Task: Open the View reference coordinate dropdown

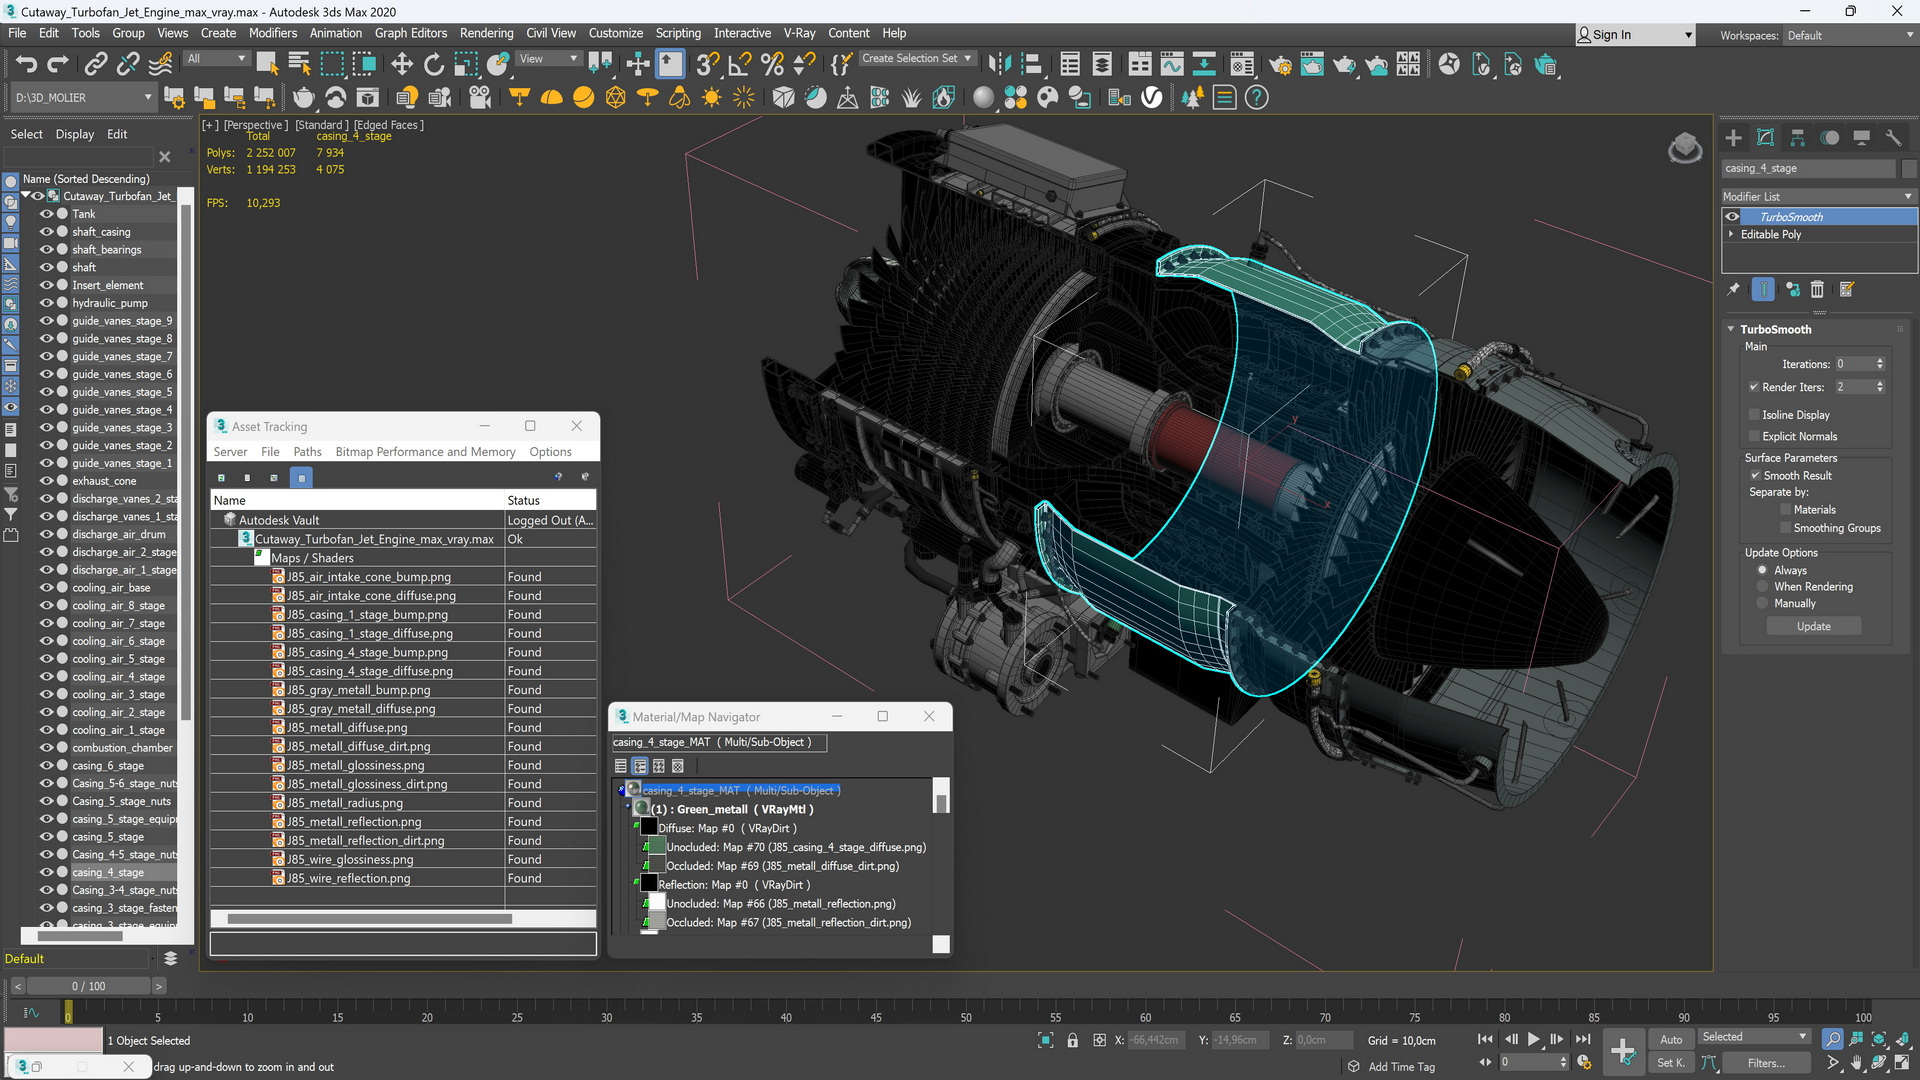Action: (x=549, y=59)
